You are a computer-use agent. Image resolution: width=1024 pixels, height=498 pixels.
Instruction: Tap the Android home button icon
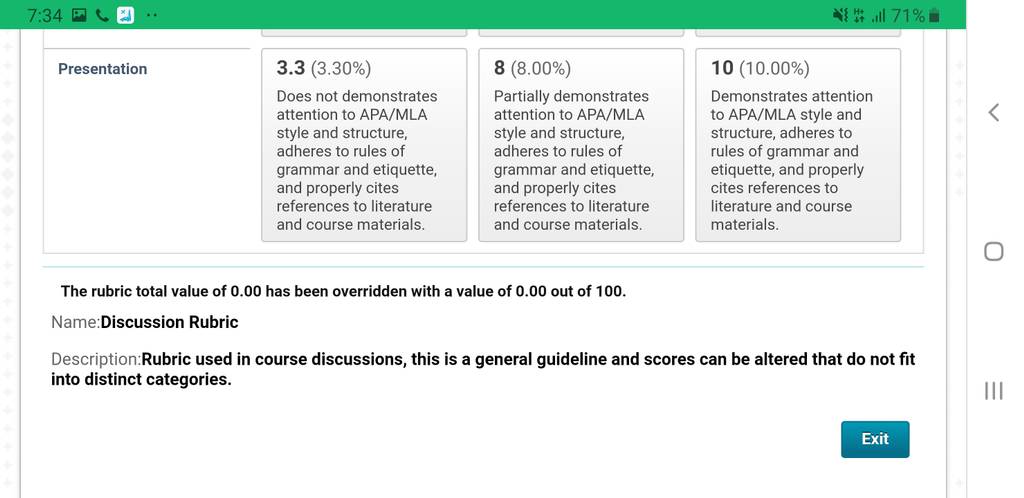pyautogui.click(x=993, y=251)
